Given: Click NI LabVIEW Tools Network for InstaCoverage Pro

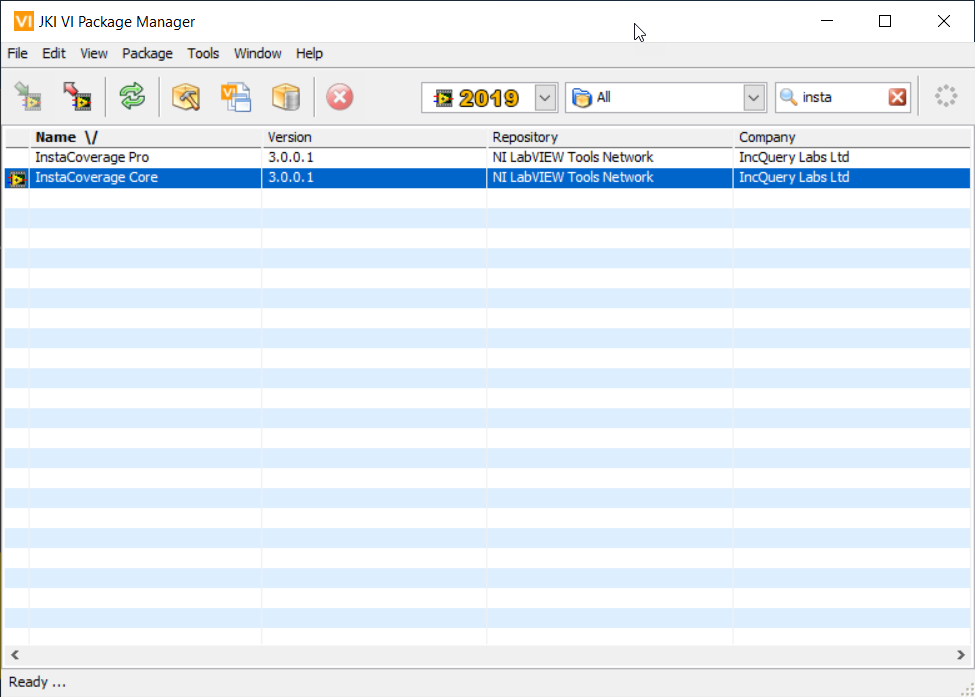Looking at the screenshot, I should click(573, 157).
